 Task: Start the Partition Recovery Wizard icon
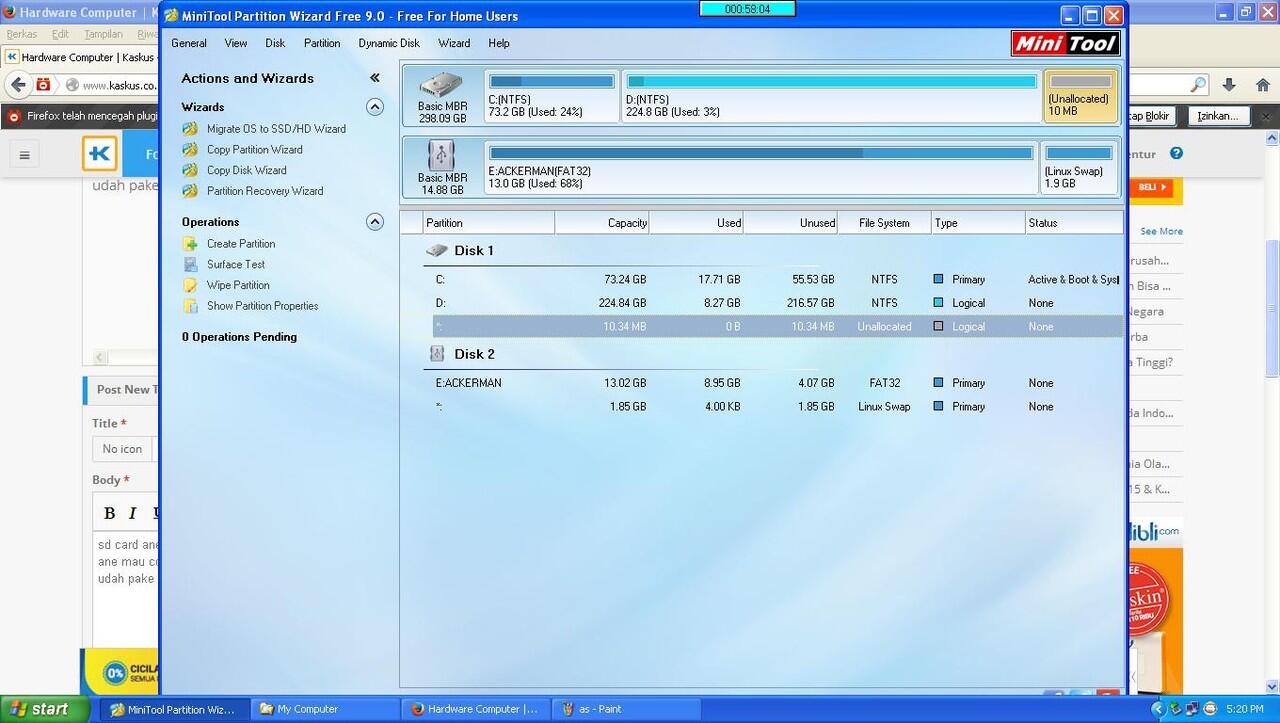coord(190,191)
